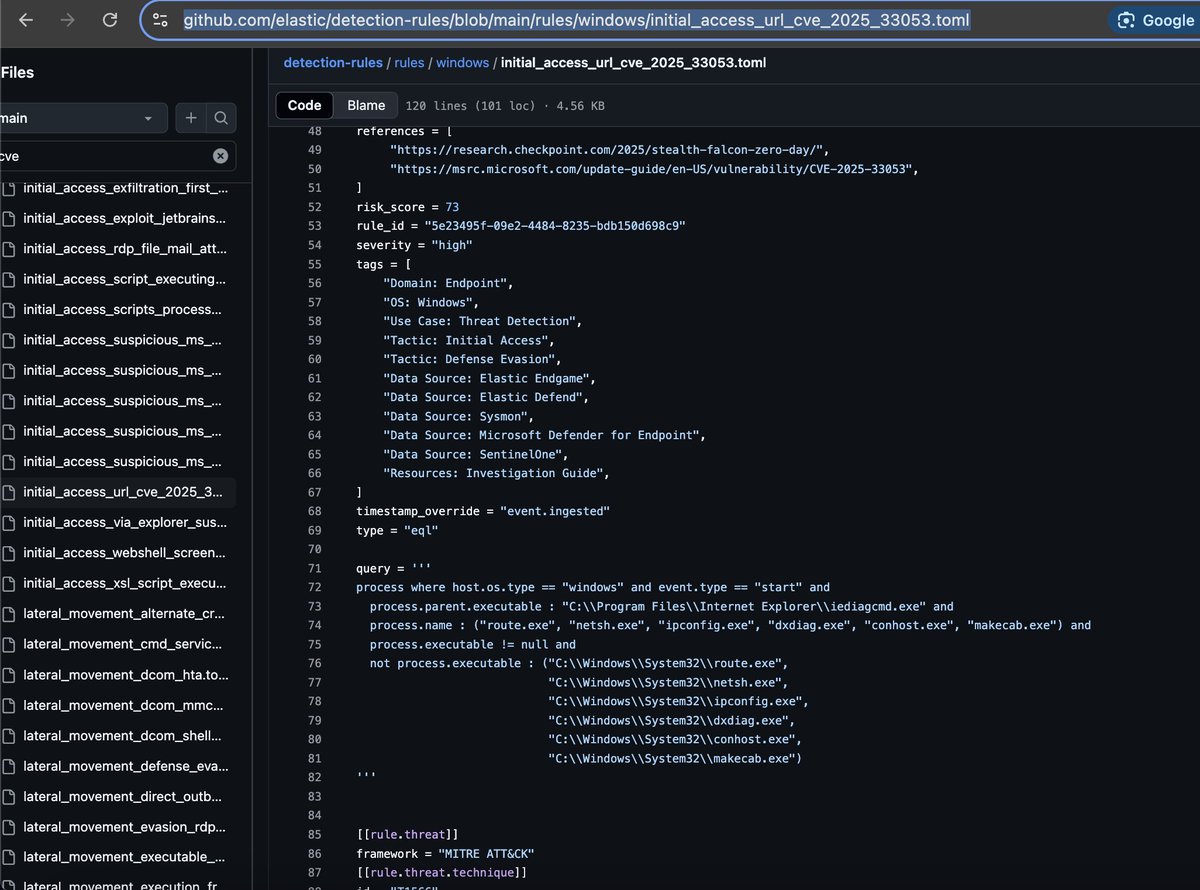Click the plus icon to add a file
The image size is (1200, 890).
(x=191, y=118)
